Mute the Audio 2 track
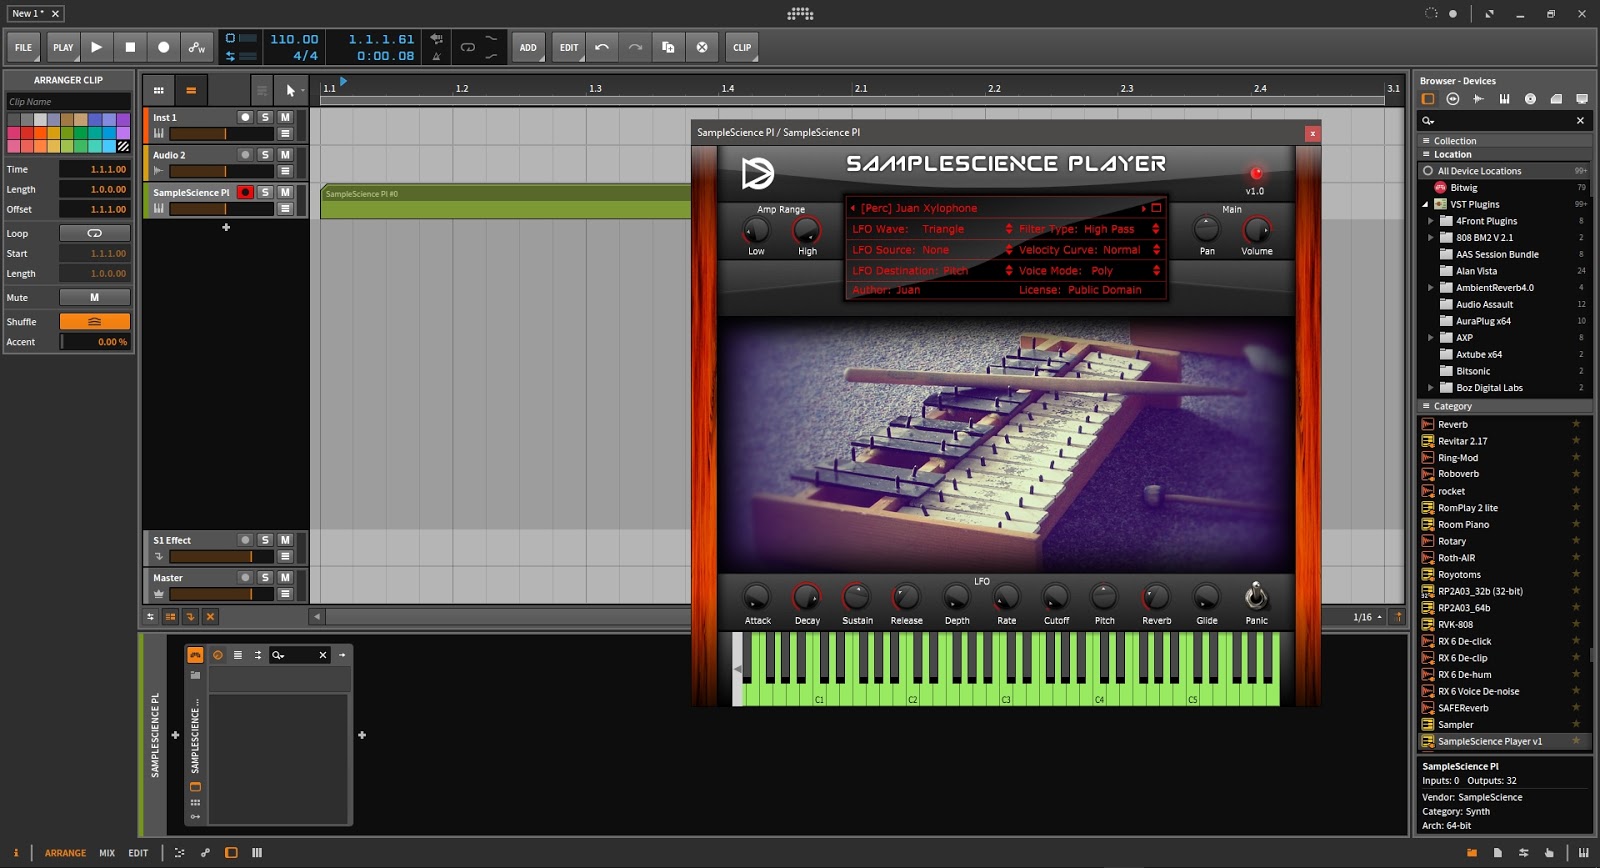The height and width of the screenshot is (868, 1600). point(285,155)
